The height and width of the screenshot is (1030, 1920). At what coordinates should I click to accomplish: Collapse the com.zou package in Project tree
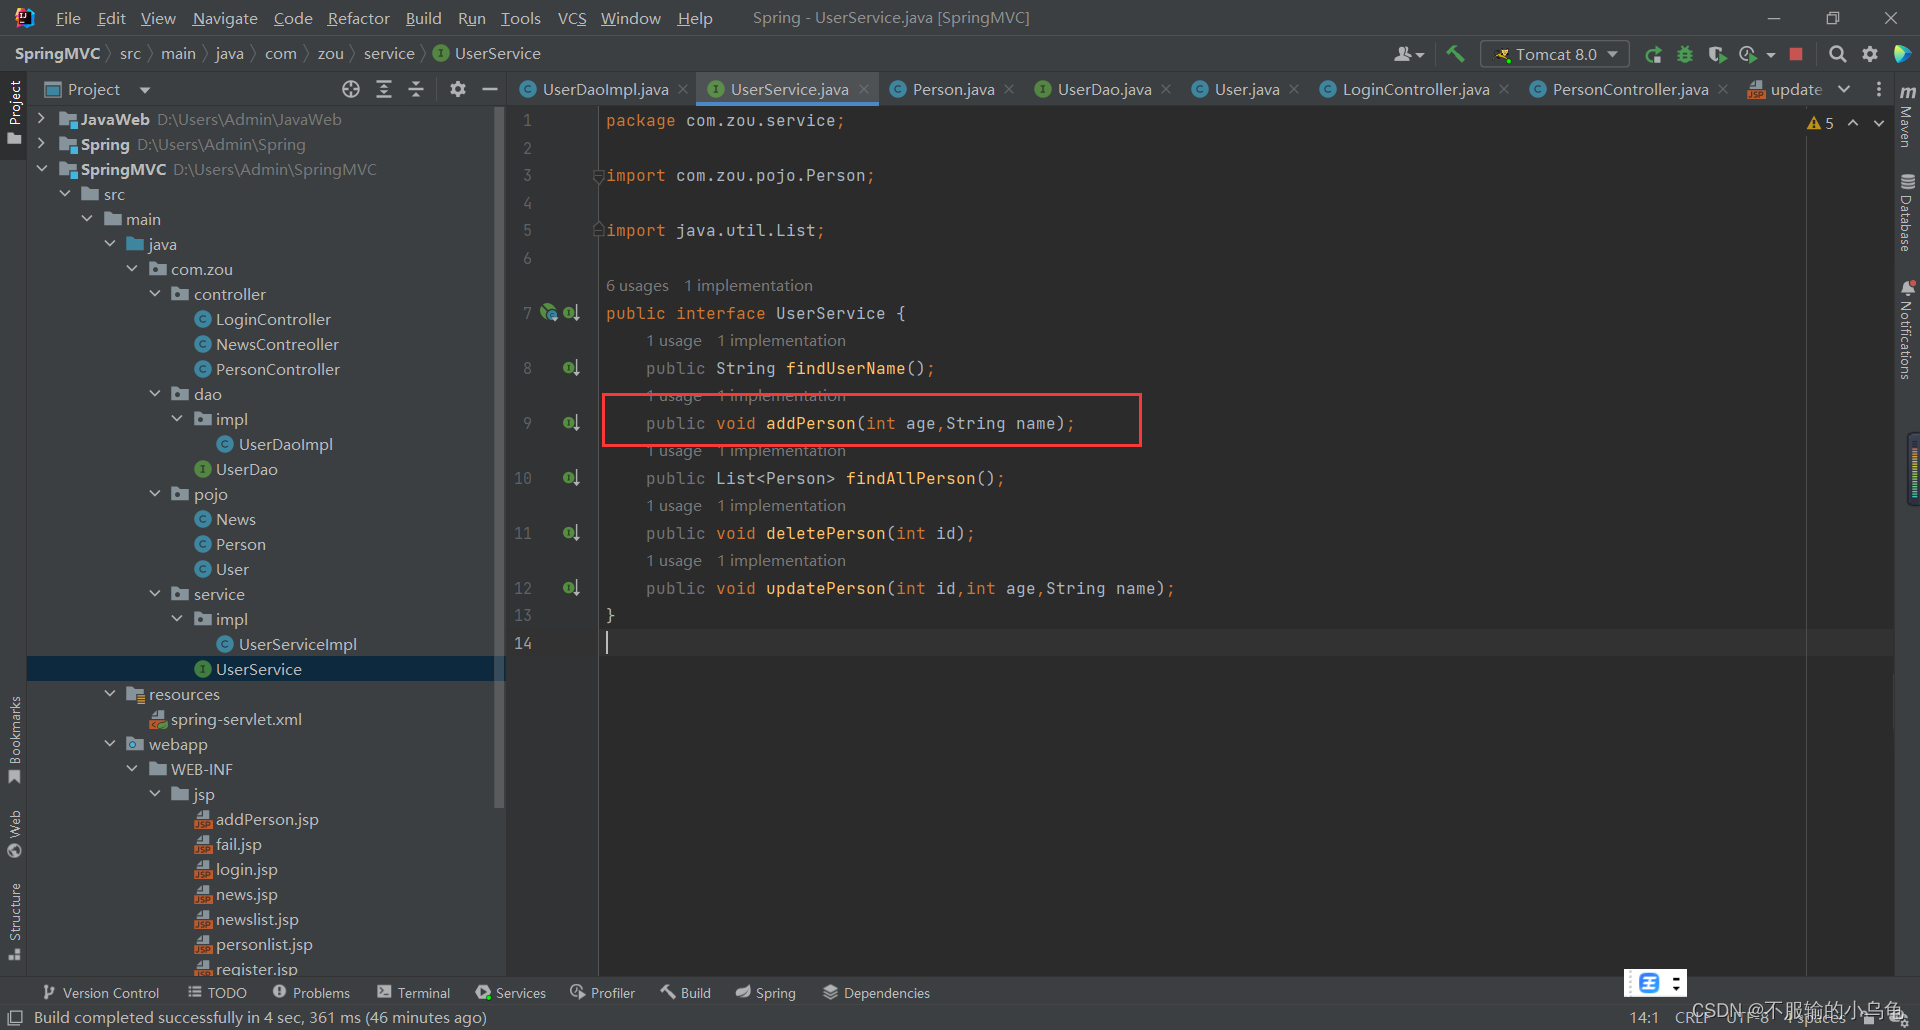point(133,268)
